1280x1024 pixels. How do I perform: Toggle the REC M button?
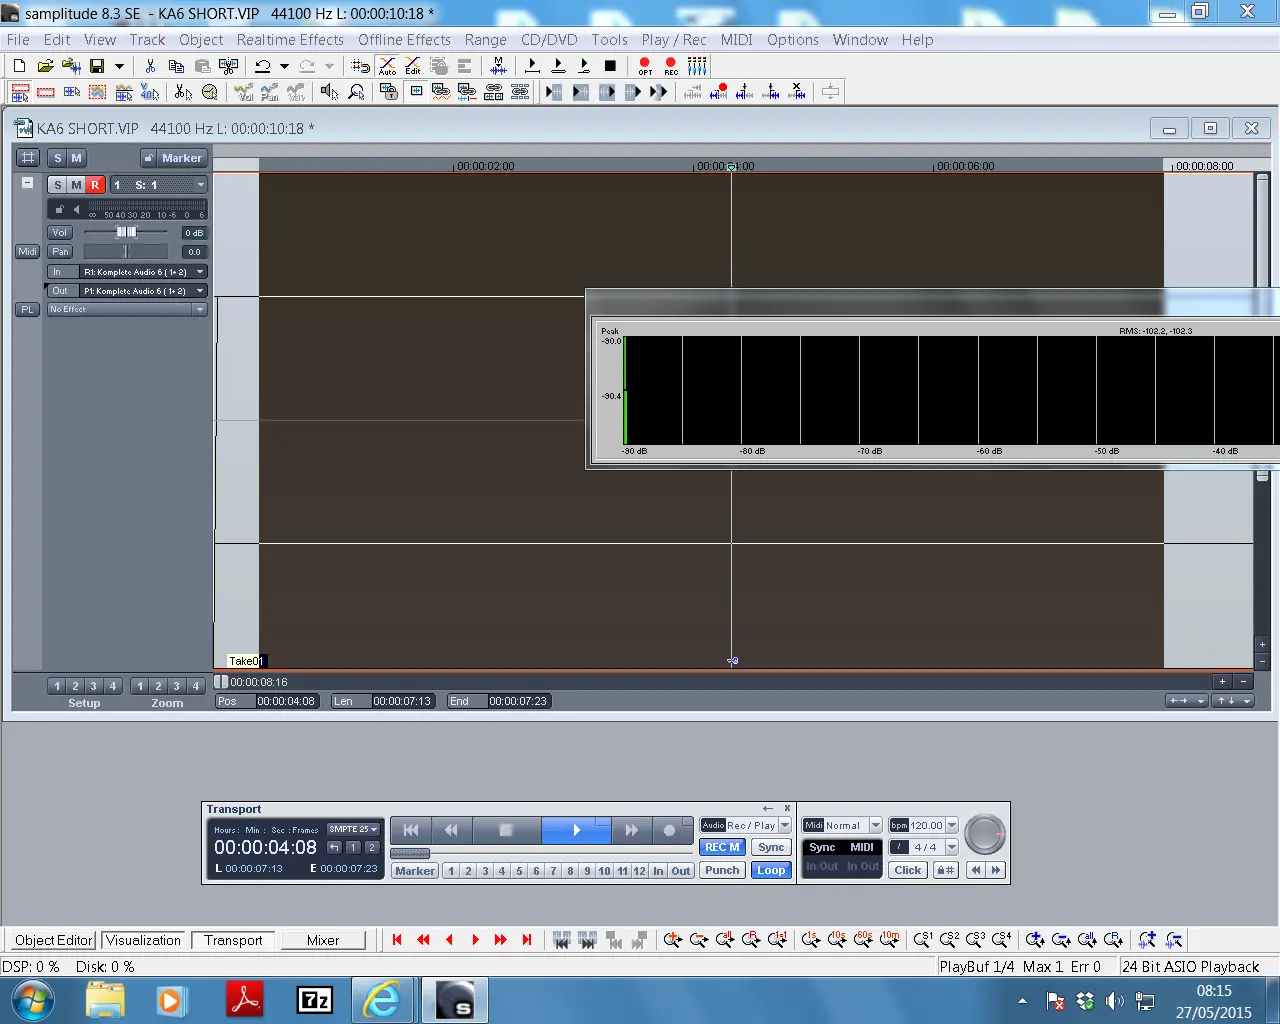[x=722, y=847]
